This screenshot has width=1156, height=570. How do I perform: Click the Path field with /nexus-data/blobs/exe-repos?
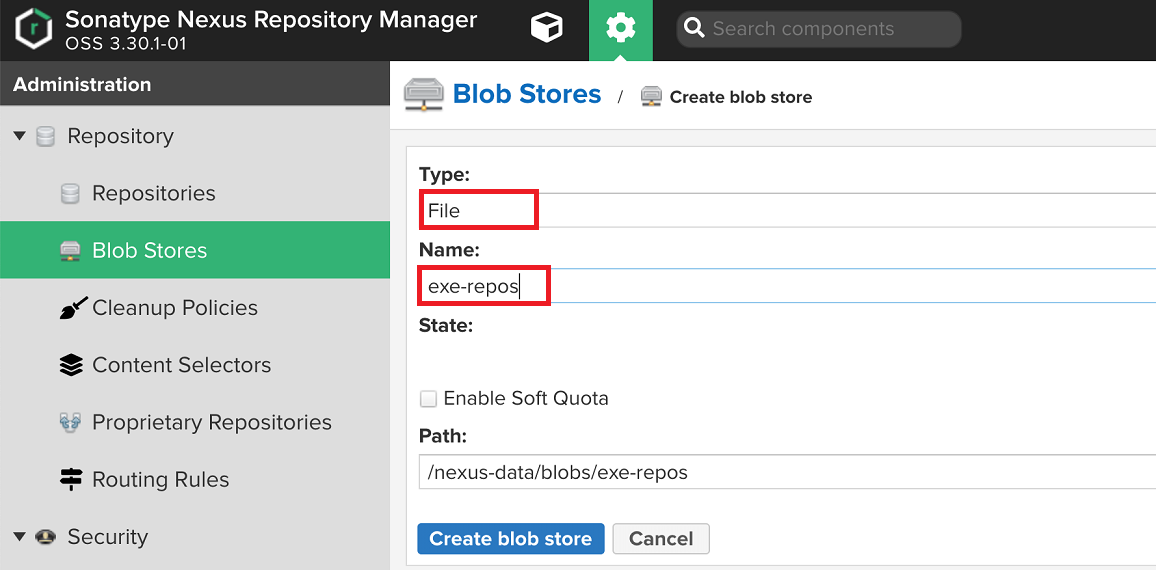click(787, 472)
